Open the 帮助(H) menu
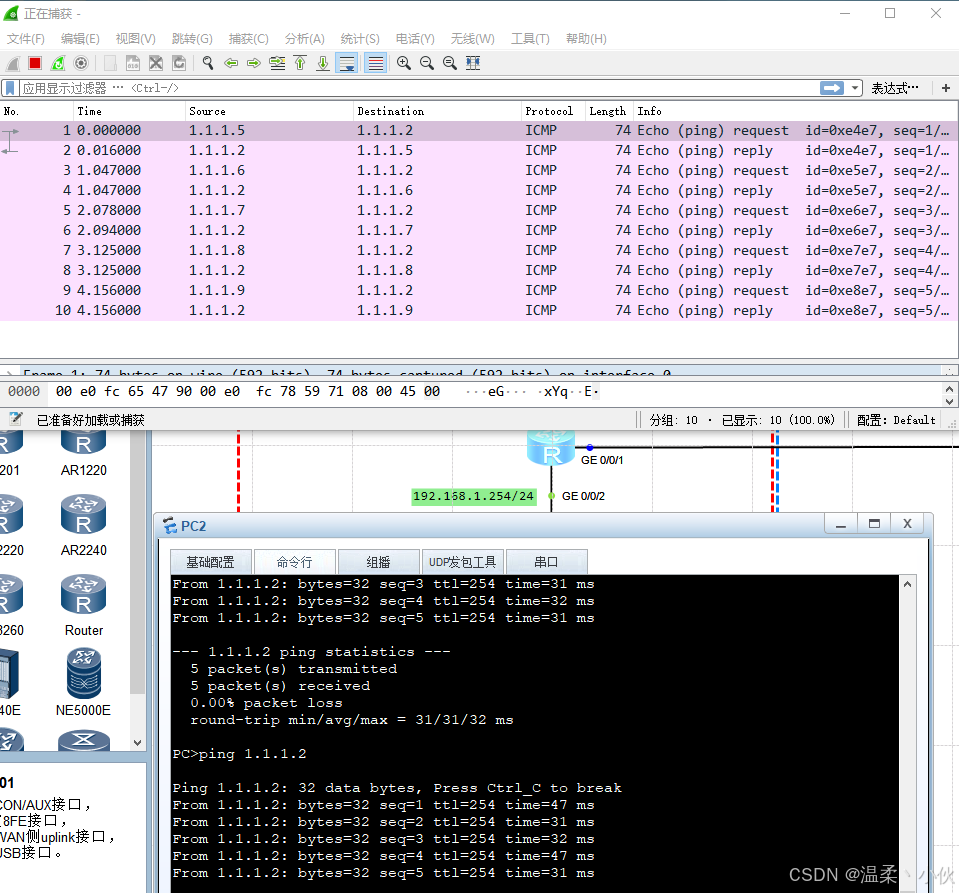 click(x=586, y=39)
